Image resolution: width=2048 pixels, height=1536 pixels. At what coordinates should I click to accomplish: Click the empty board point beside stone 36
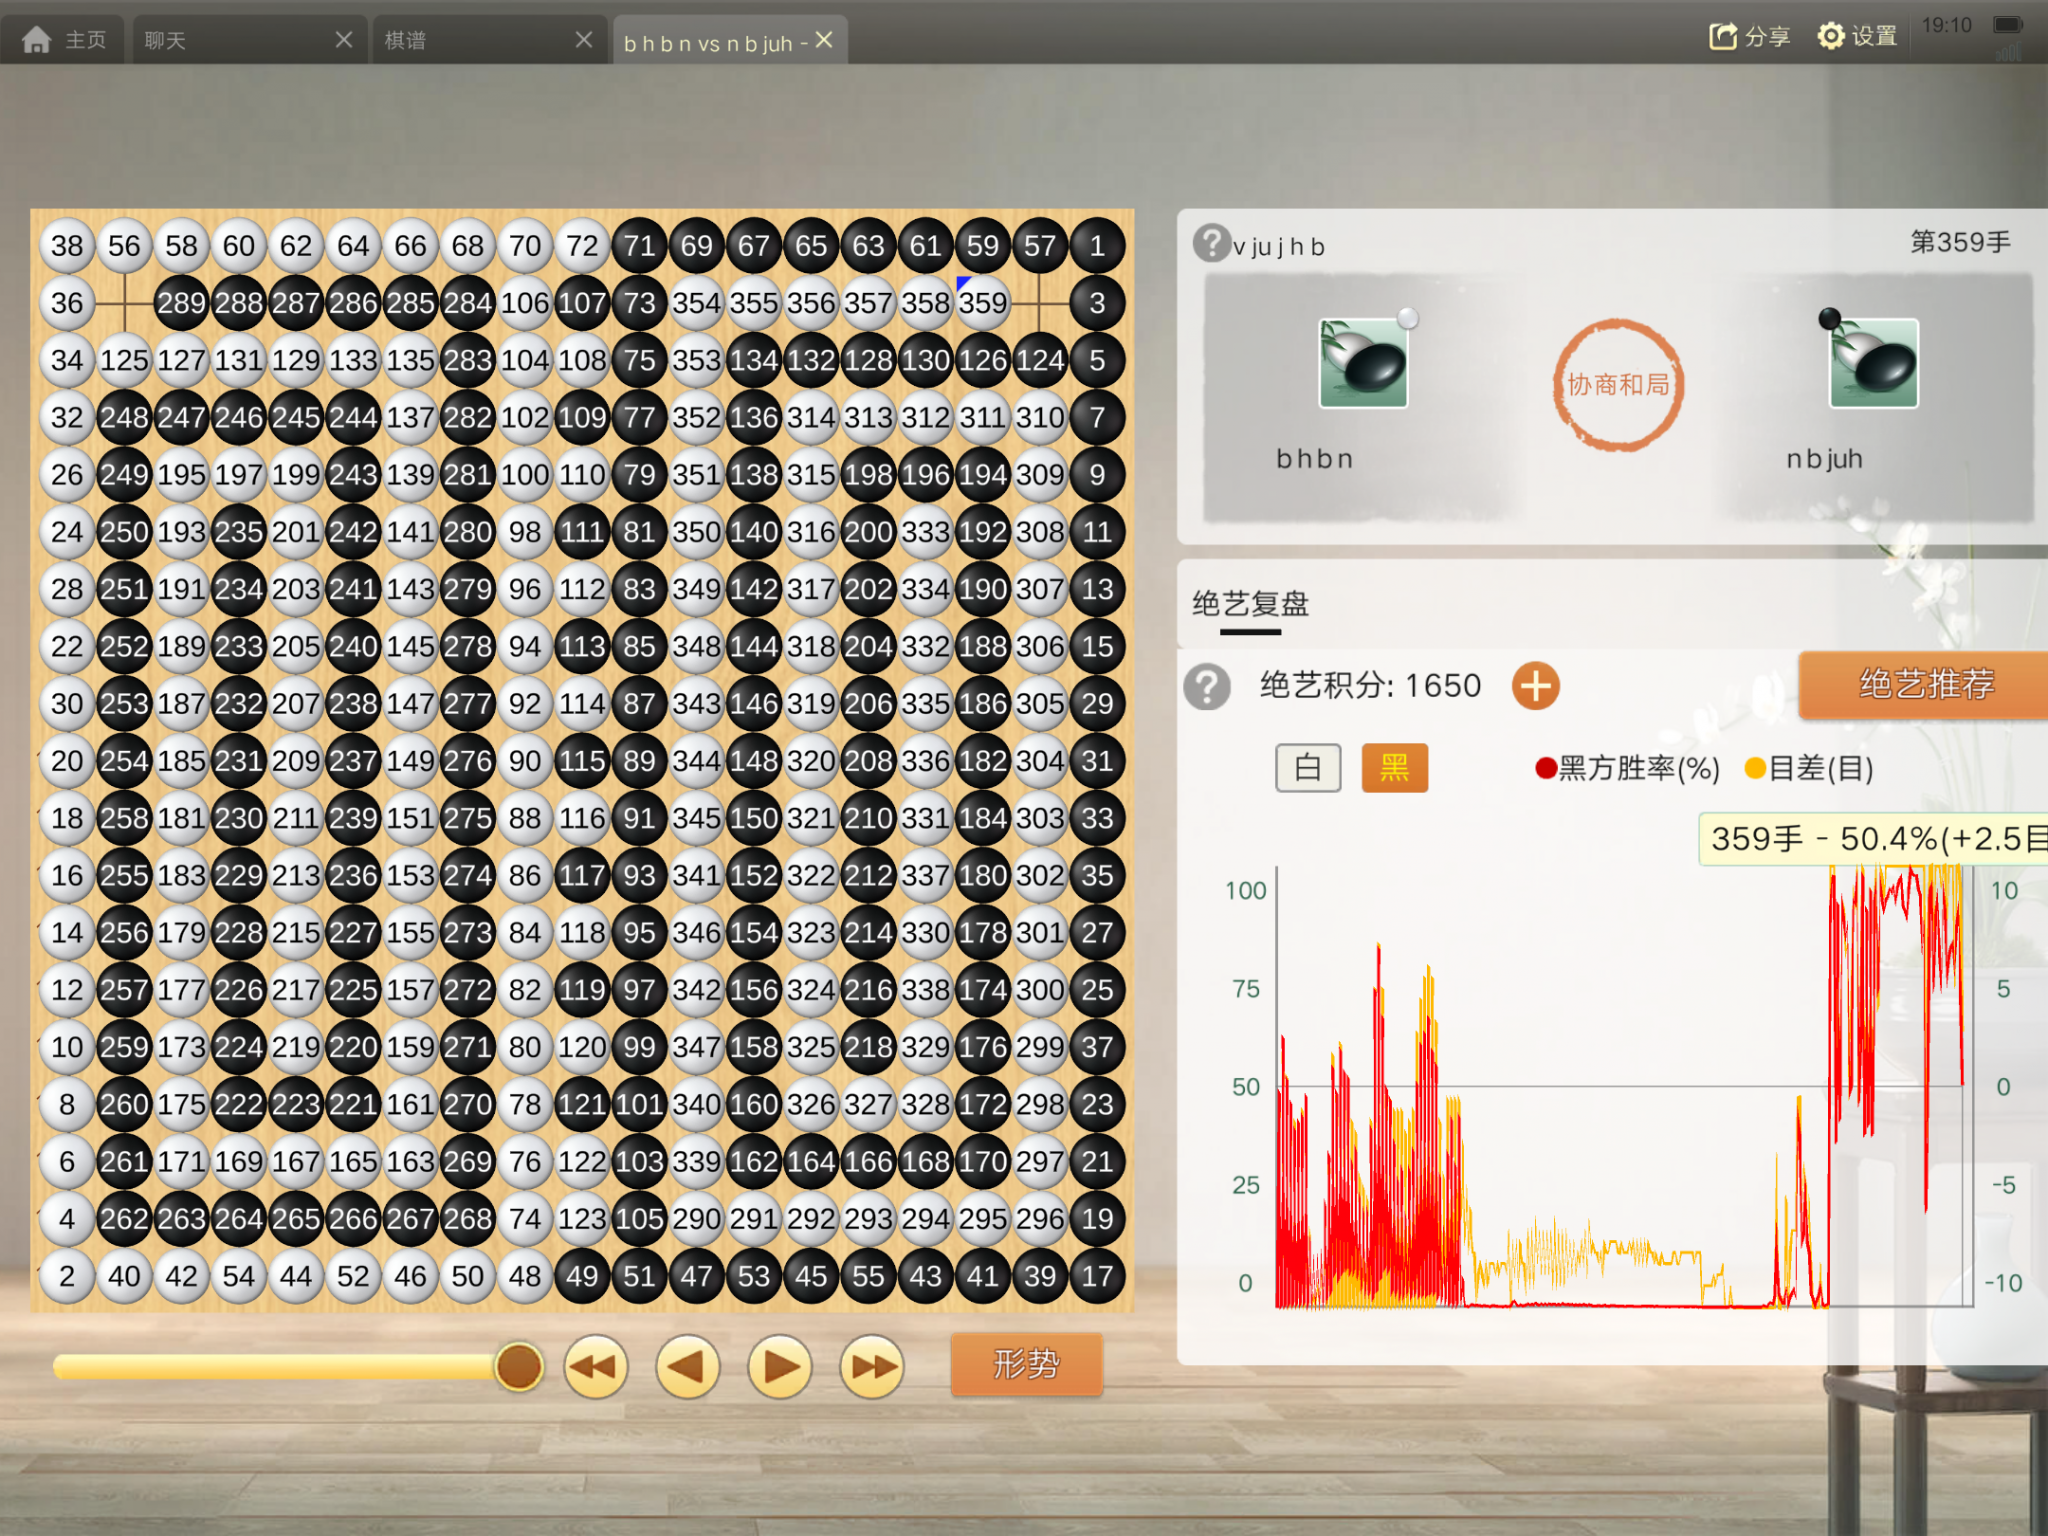124,303
